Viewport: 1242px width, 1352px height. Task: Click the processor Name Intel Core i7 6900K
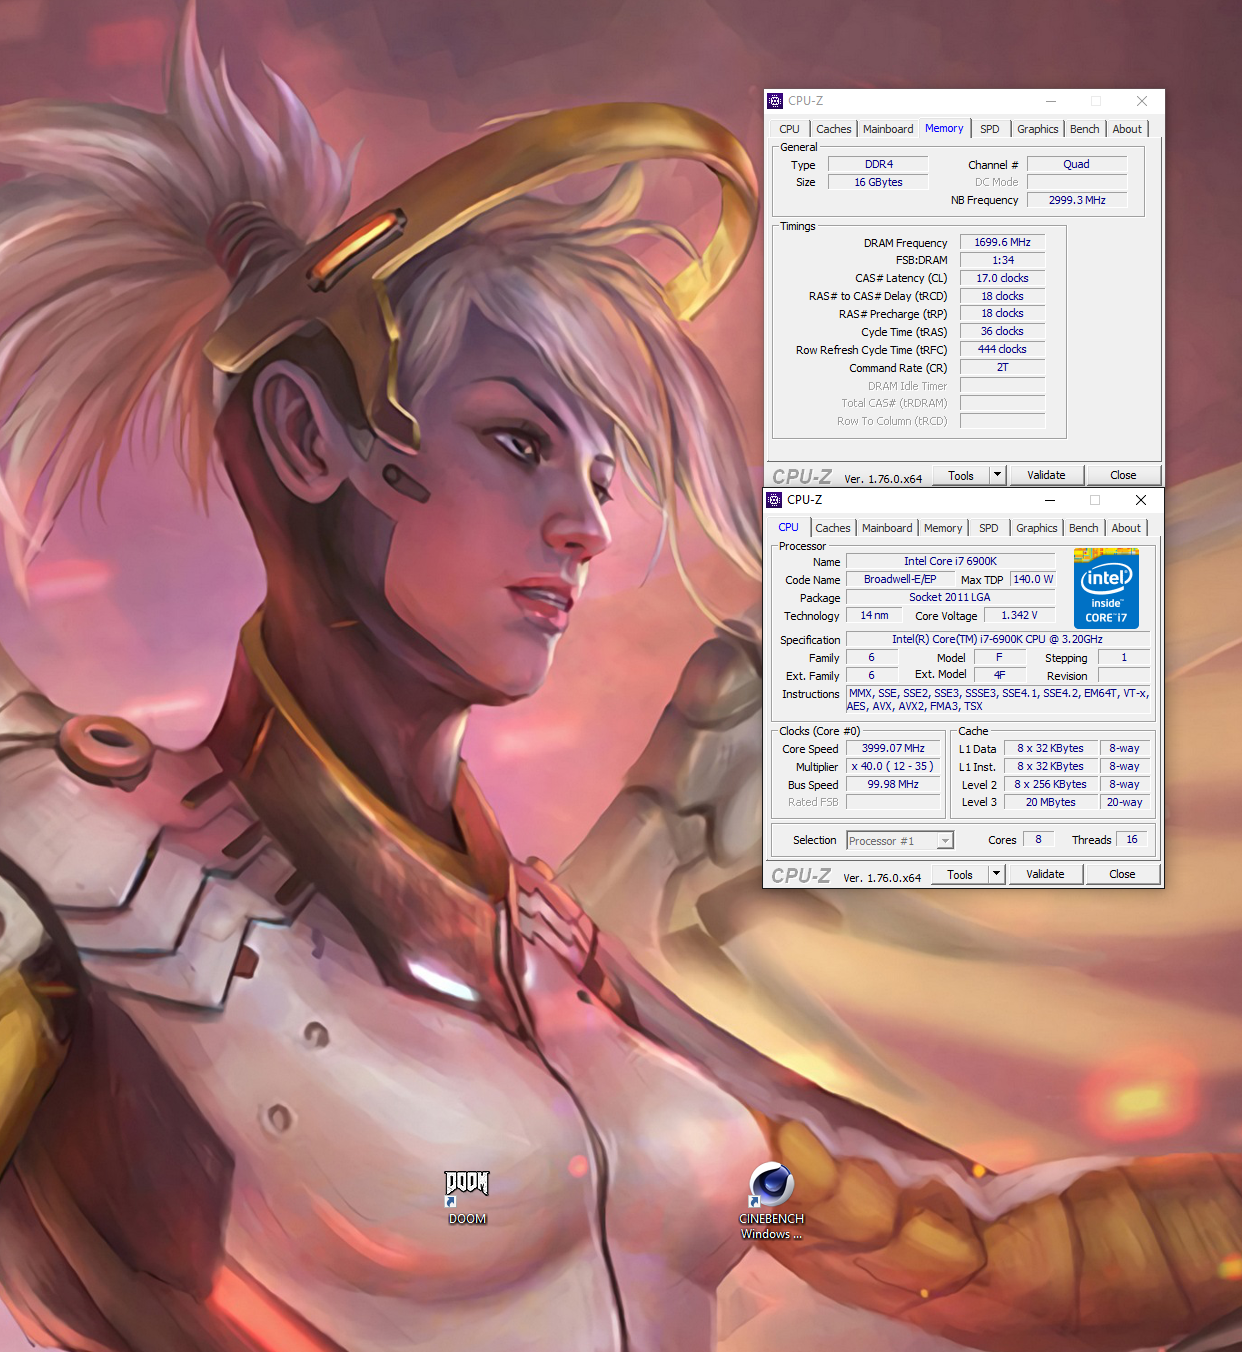(x=950, y=561)
